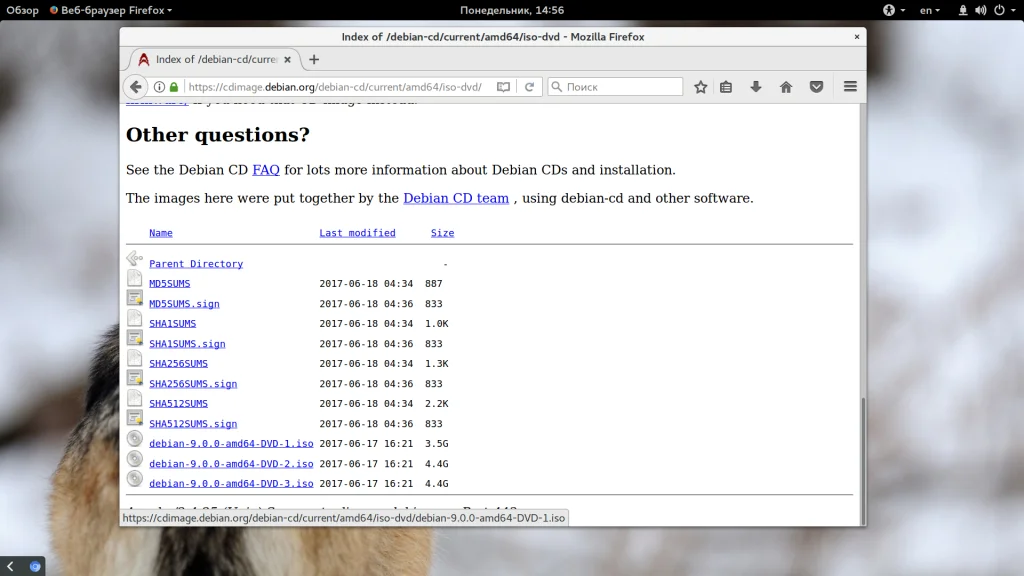Reload the page with the refresh icon
The height and width of the screenshot is (576, 1024).
pos(530,87)
